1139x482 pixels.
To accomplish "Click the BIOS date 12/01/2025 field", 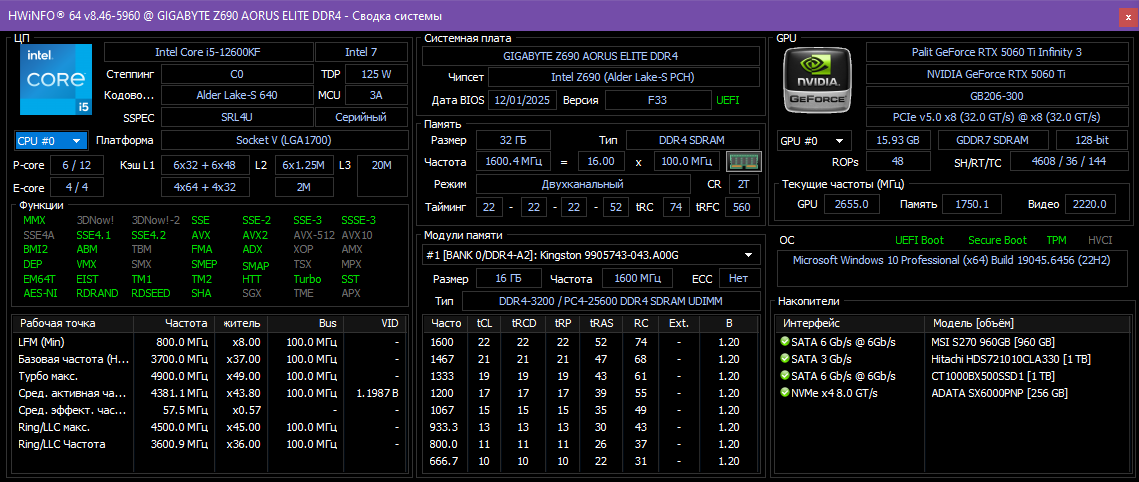I will (523, 100).
